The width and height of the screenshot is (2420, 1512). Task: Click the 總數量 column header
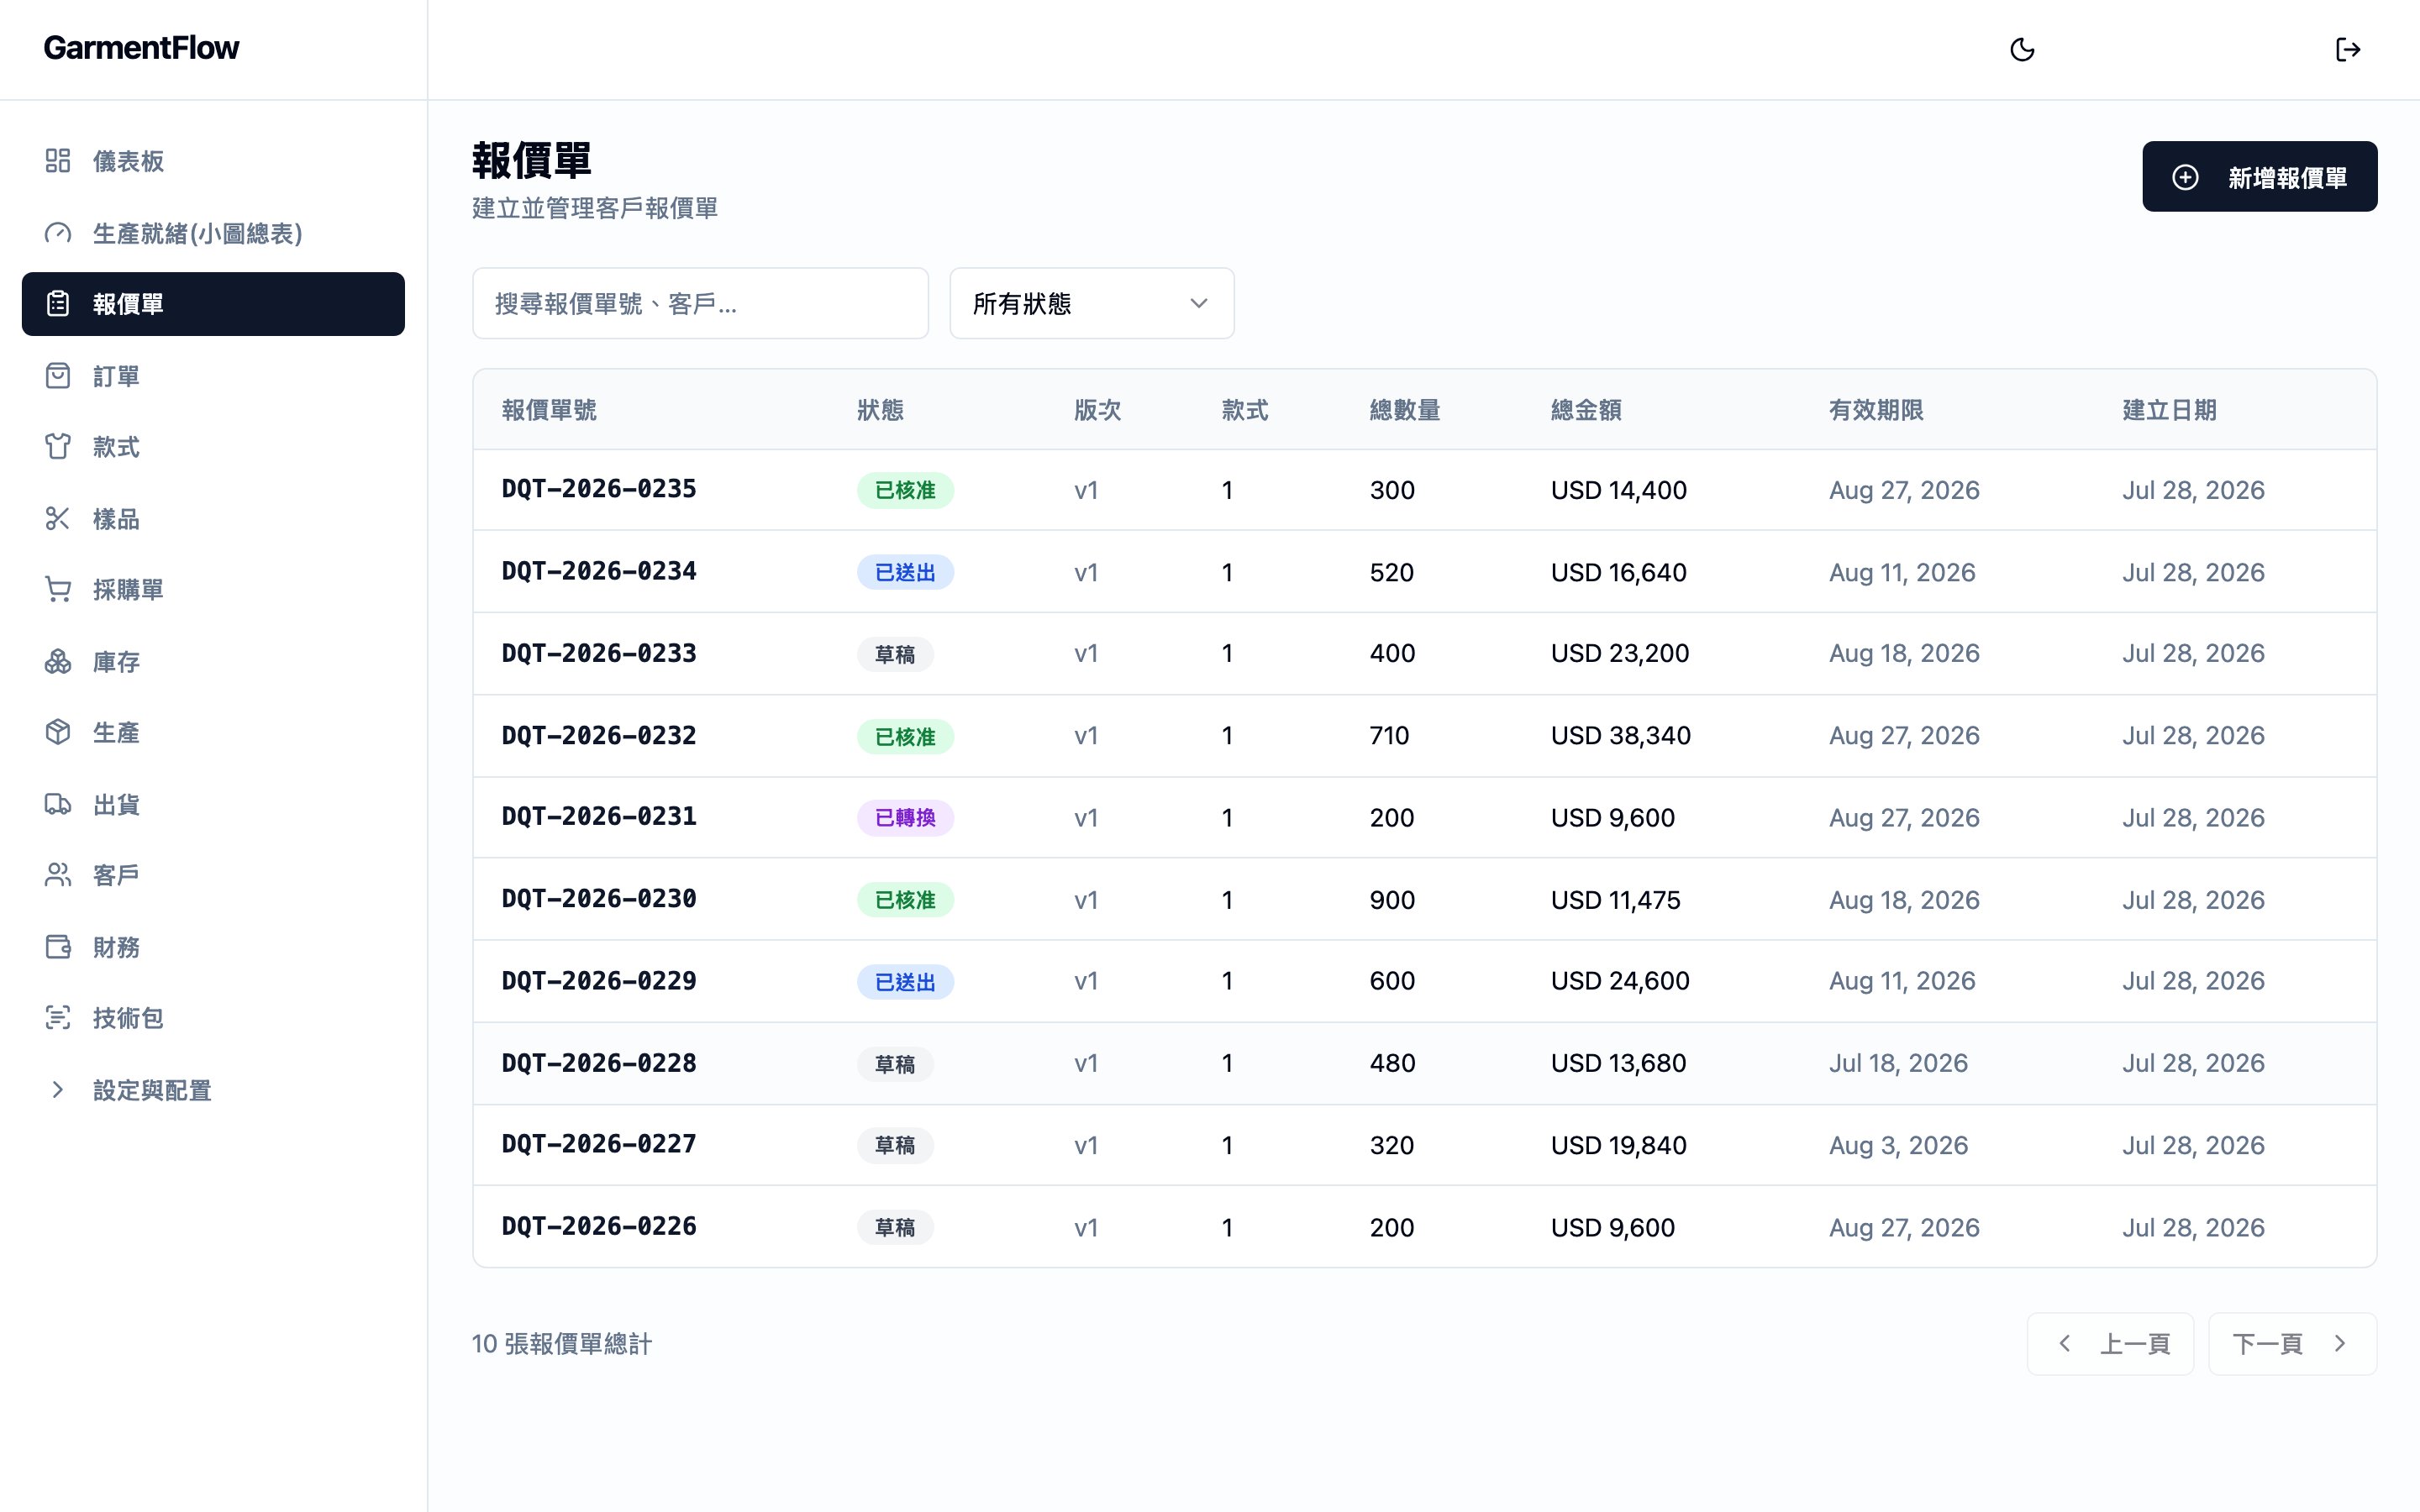pyautogui.click(x=1405, y=410)
